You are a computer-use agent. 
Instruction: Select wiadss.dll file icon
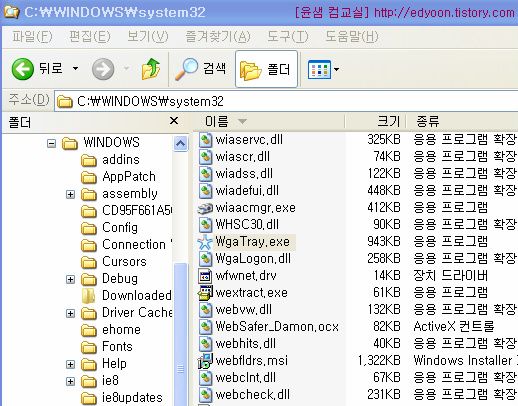pos(205,174)
